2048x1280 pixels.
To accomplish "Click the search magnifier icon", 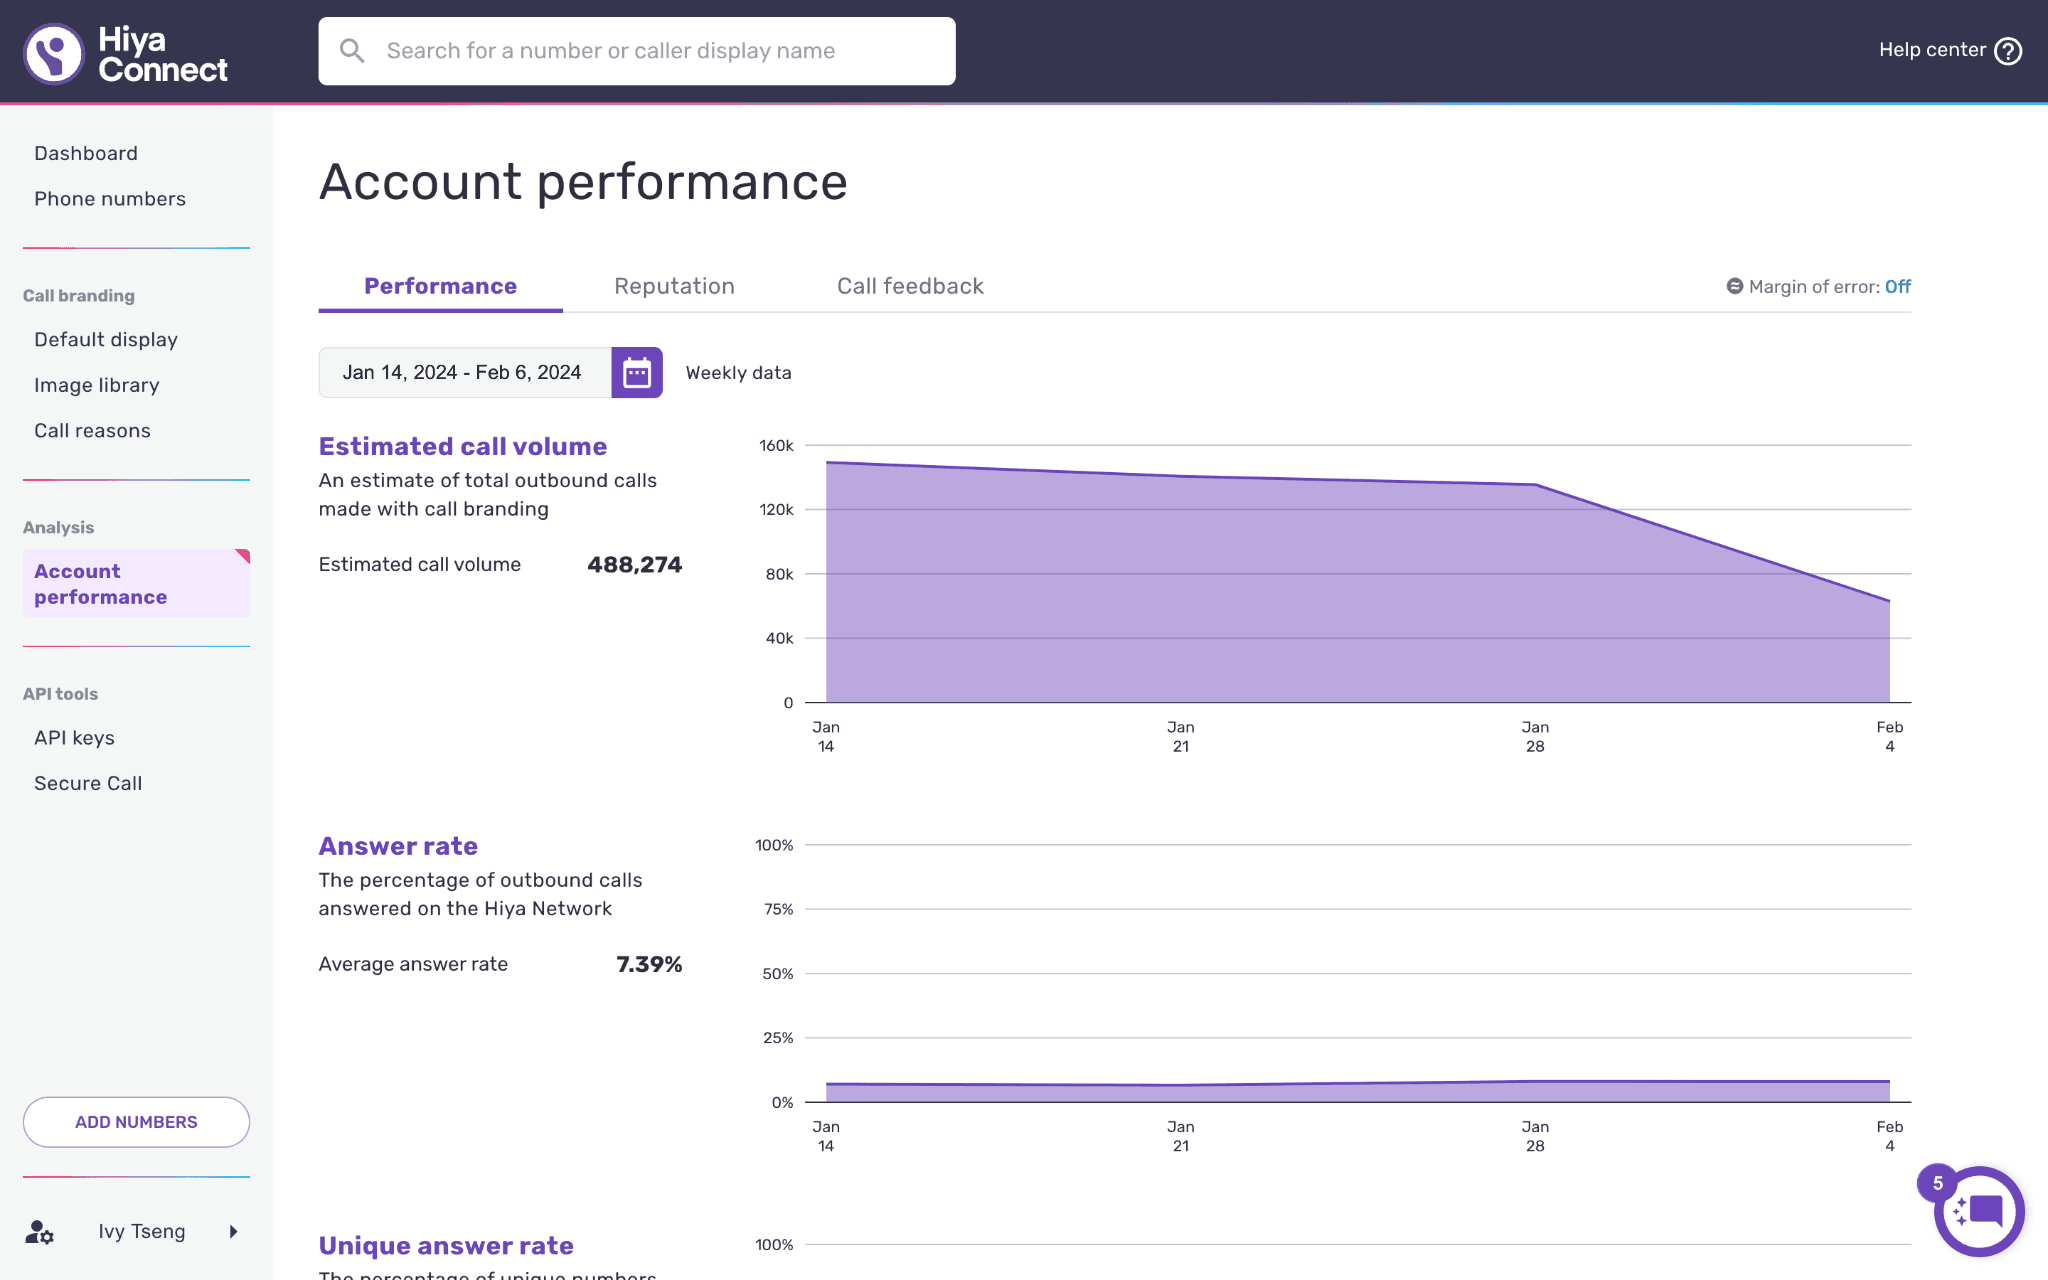I will click(352, 51).
